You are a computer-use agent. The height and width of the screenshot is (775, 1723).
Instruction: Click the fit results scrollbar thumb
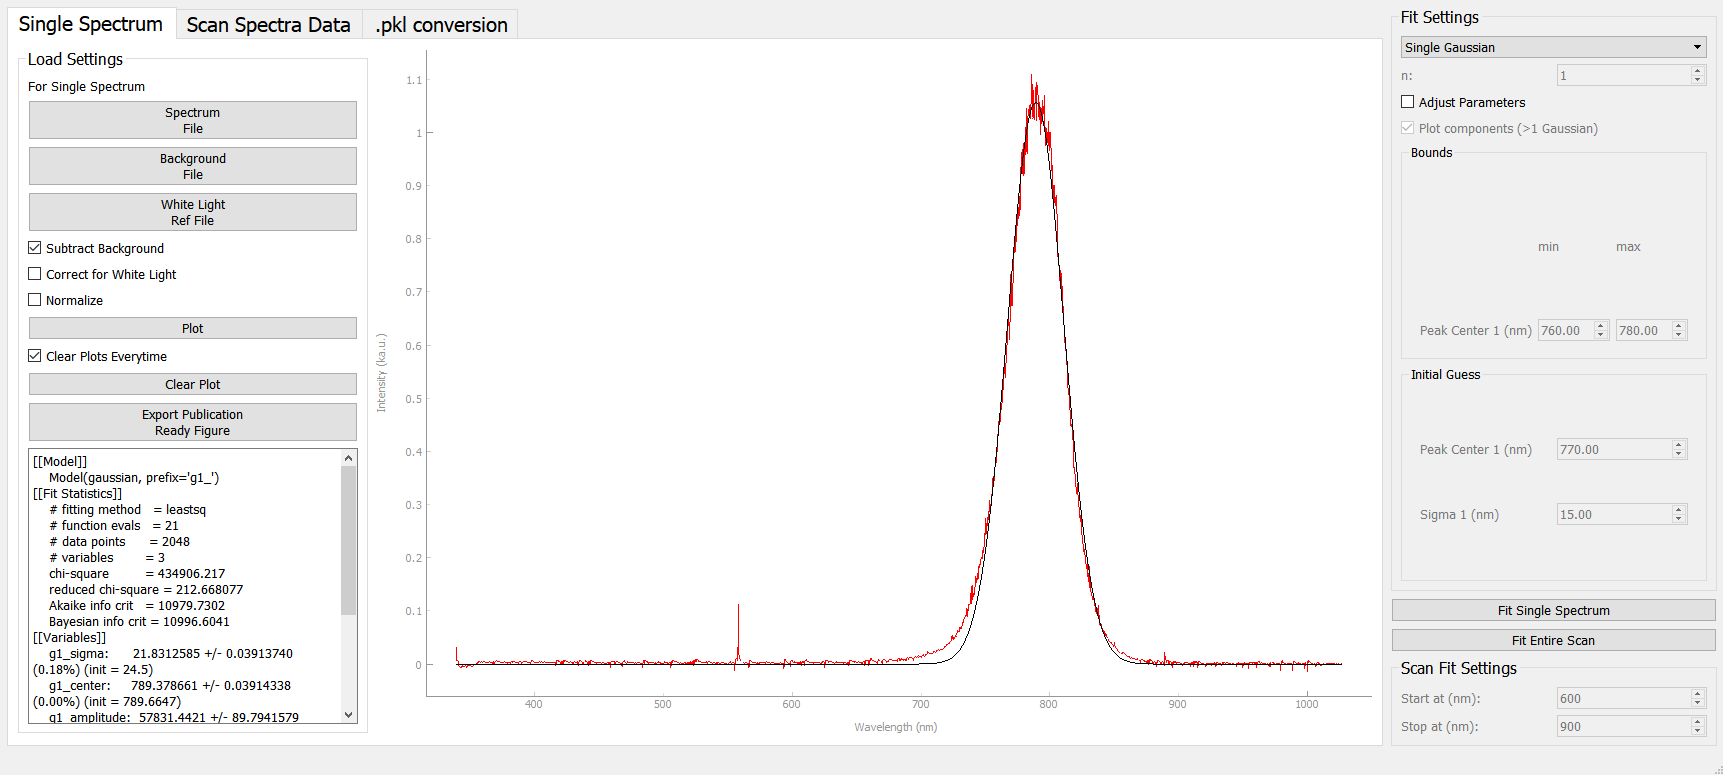point(349,540)
